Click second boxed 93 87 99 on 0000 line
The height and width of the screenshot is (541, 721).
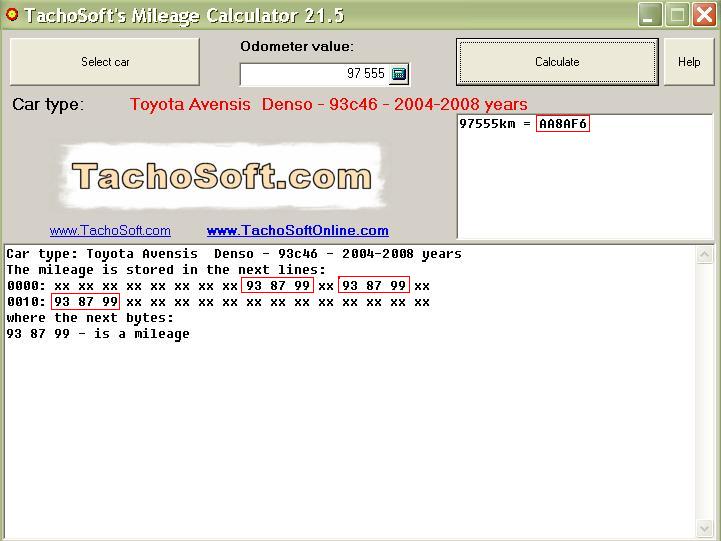click(x=373, y=285)
